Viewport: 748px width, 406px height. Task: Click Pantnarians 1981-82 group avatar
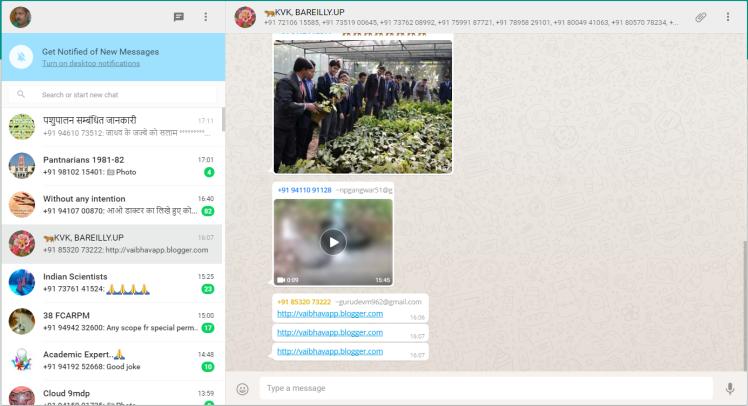coord(21,166)
